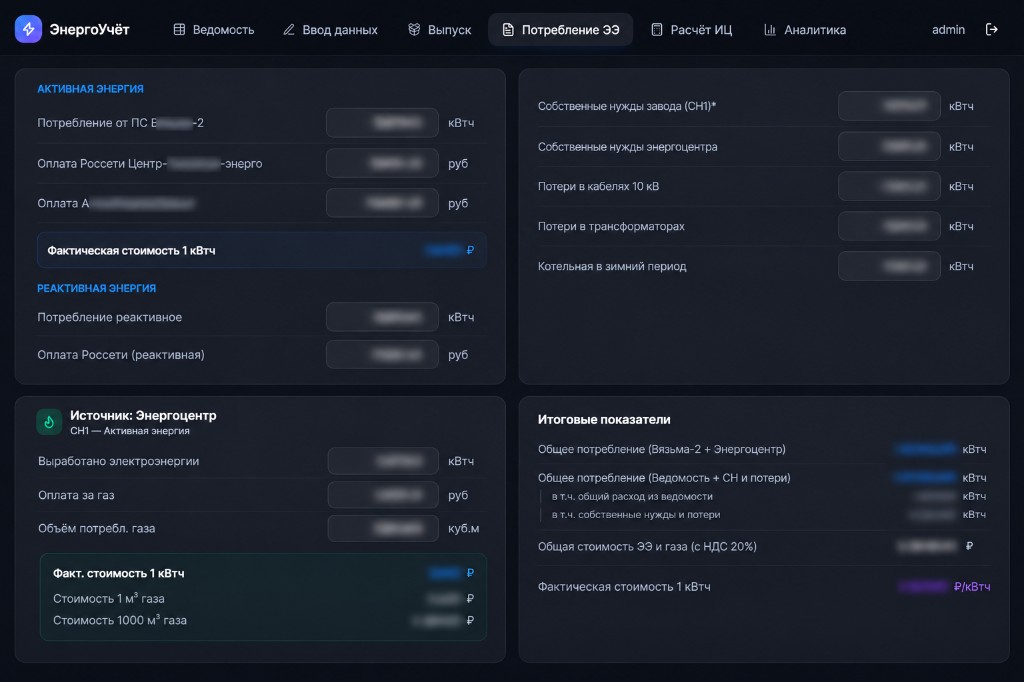
Task: Click the green flame icon of Энергоцентр source
Action: (49, 422)
